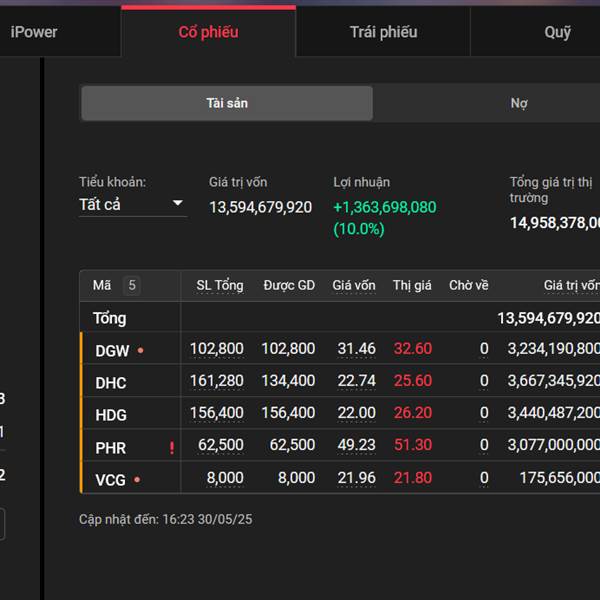600x600 pixels.
Task: Click the Giá trị vốn column header
Action: click(572, 285)
